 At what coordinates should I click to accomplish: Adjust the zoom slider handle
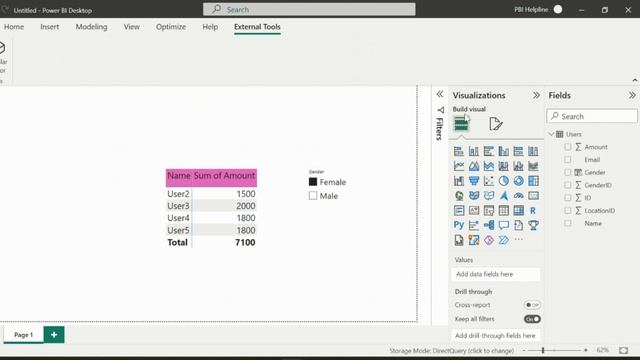(543, 350)
